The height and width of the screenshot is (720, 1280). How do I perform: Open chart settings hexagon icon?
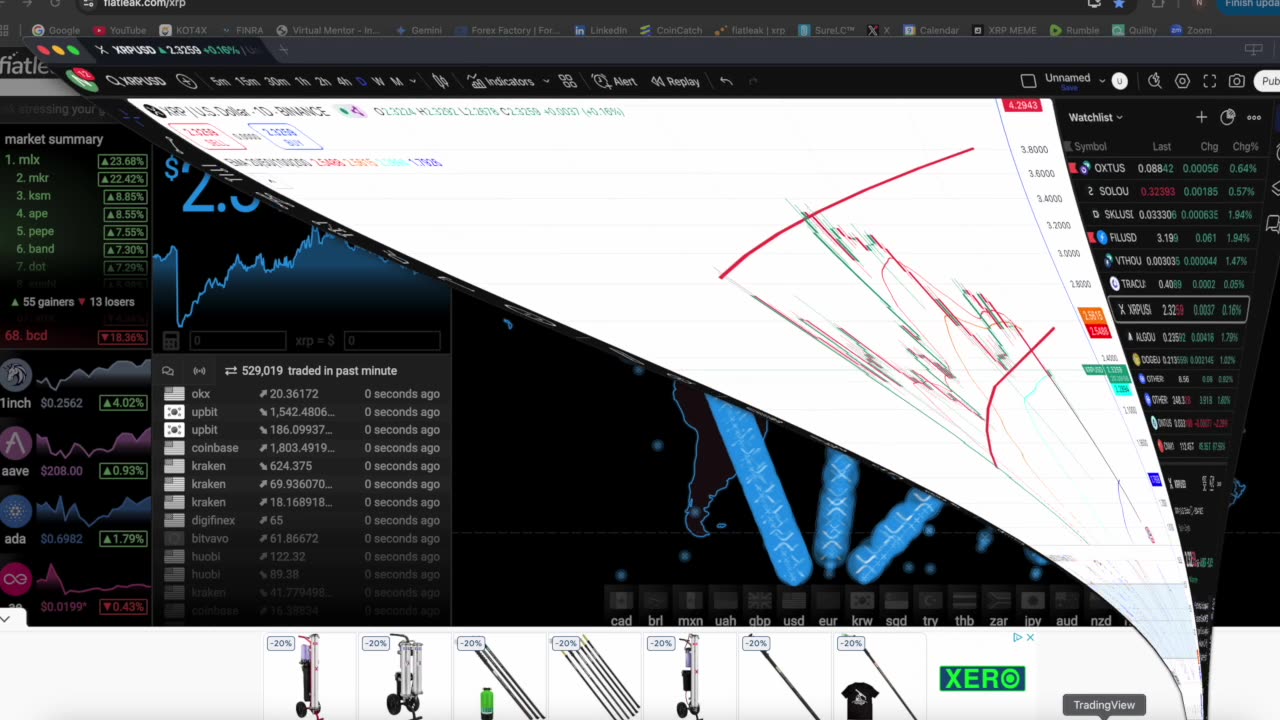1182,81
